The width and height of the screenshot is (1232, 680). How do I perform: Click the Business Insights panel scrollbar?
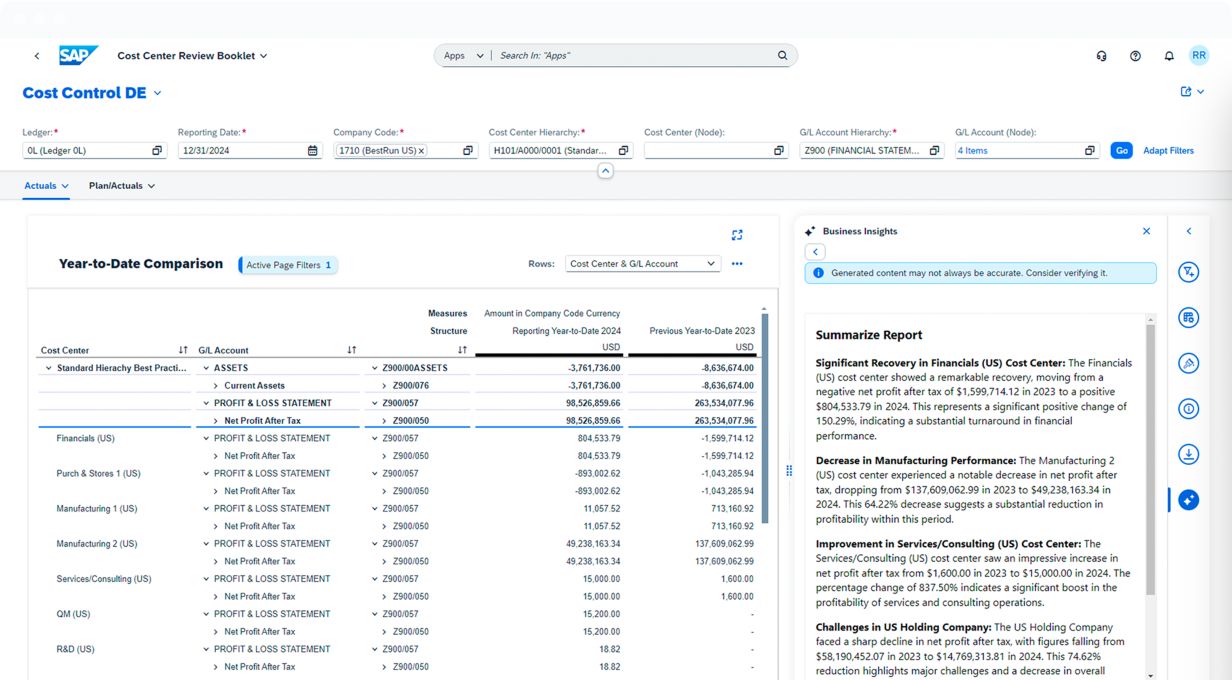(1150, 460)
